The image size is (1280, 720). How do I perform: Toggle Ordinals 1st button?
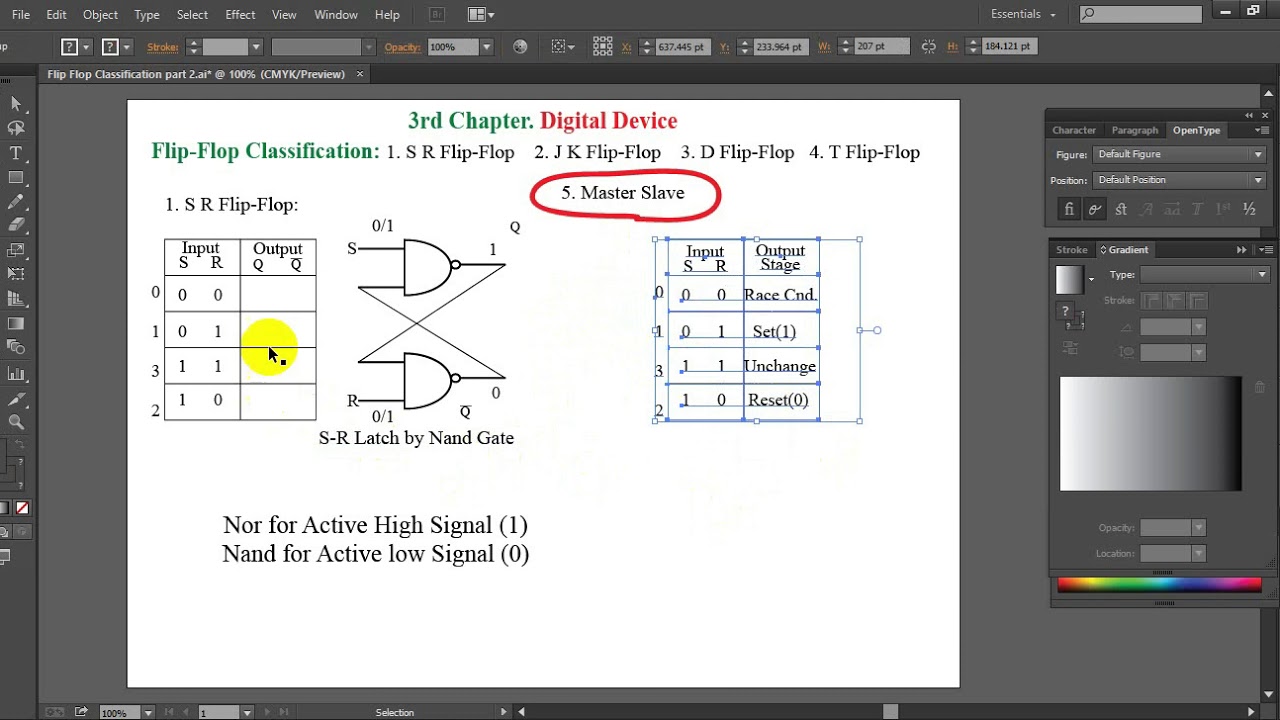[1223, 209]
